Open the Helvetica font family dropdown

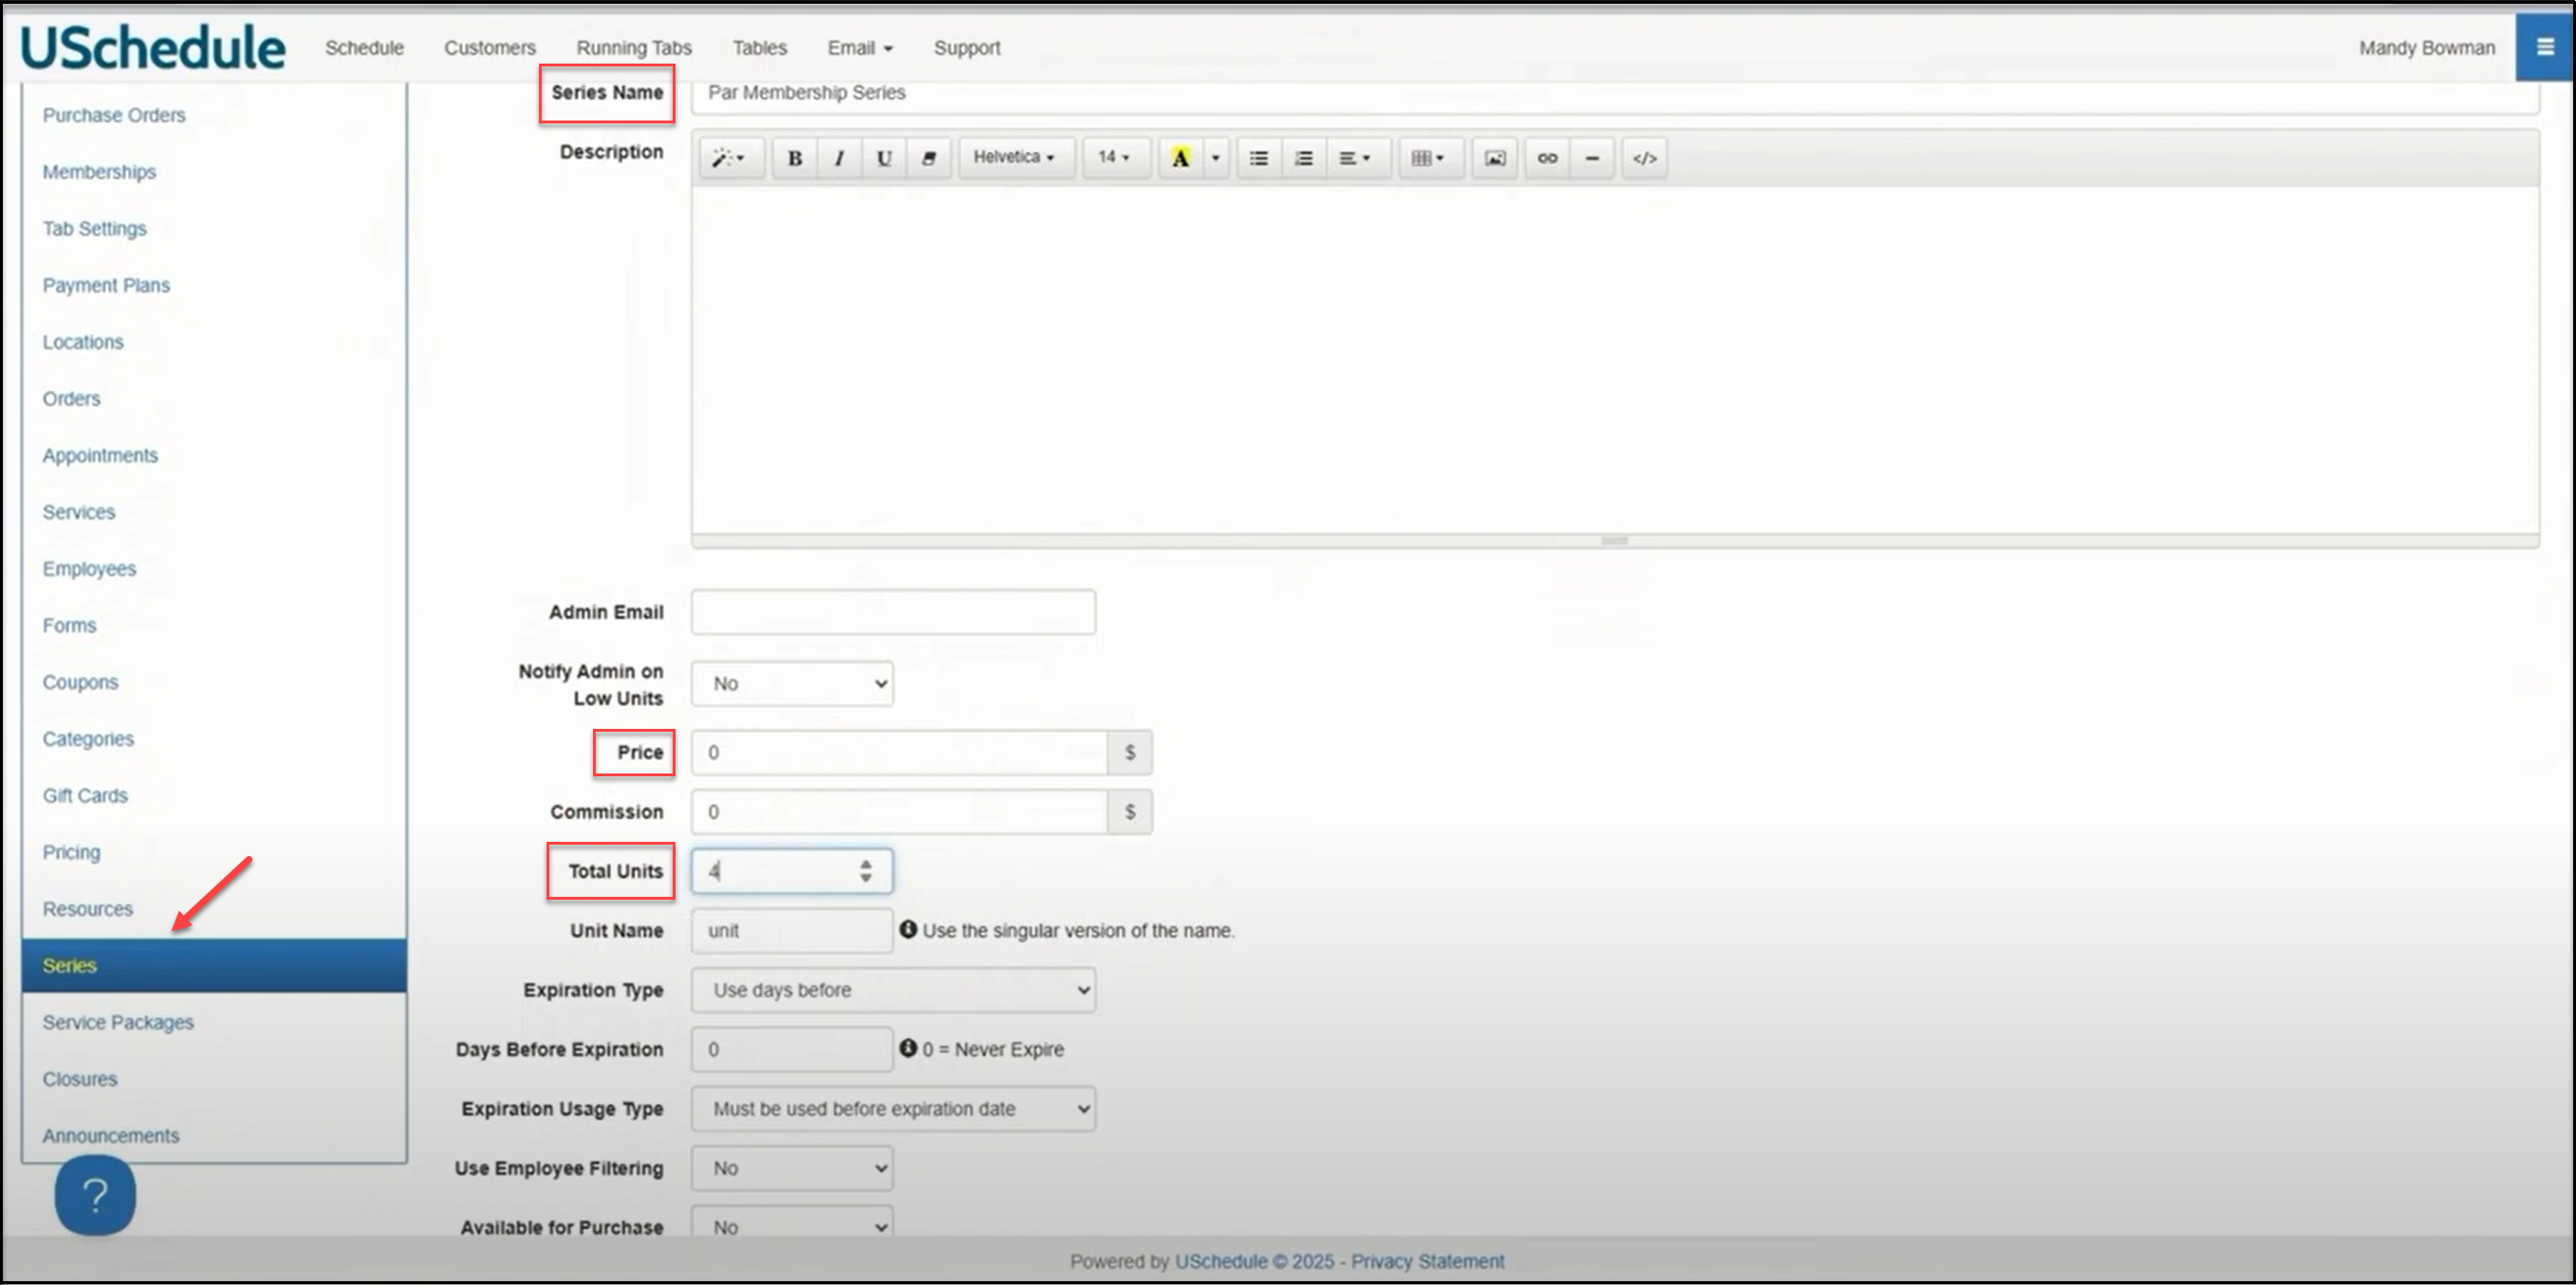pos(1014,157)
